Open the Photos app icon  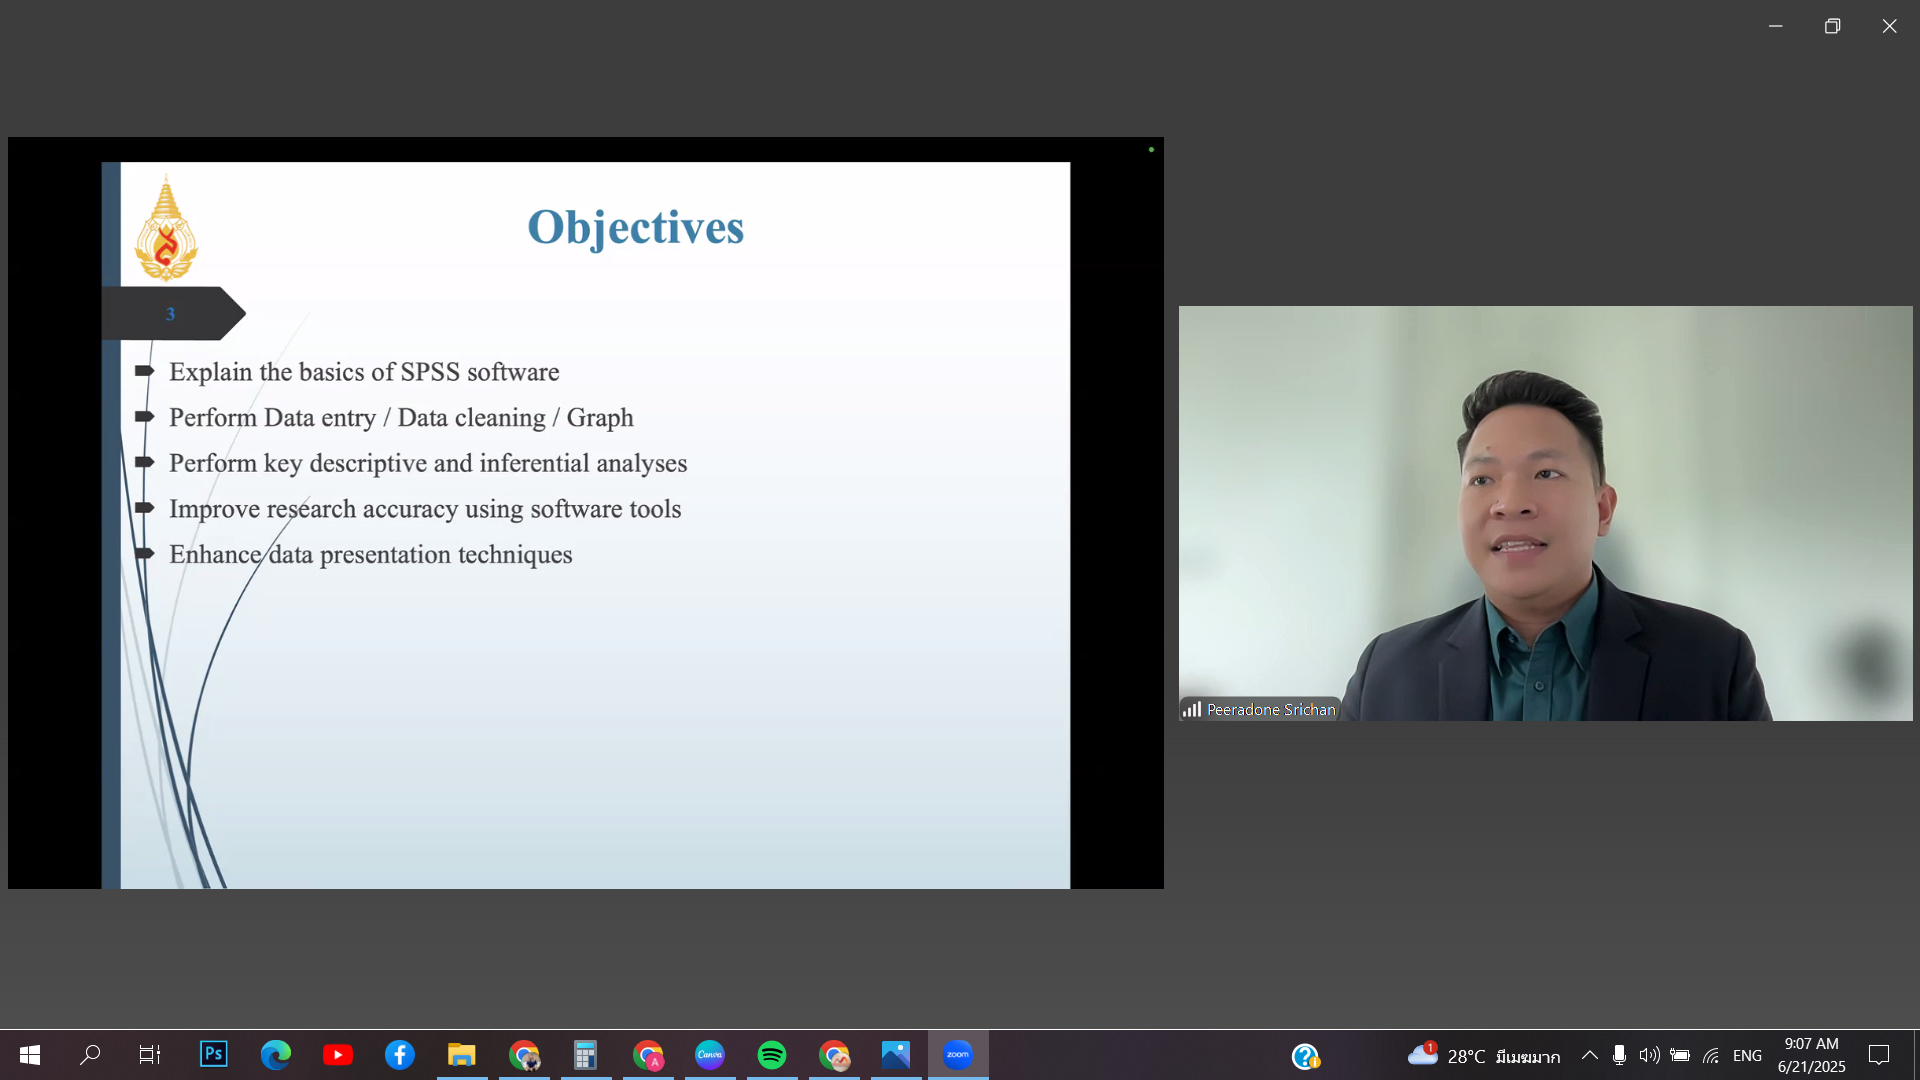(896, 1055)
